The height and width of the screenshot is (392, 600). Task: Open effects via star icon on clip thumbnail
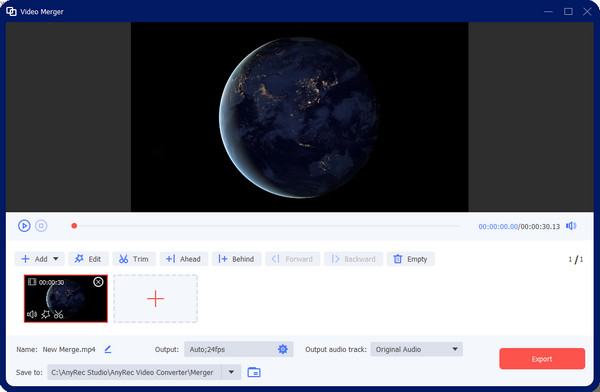46,314
